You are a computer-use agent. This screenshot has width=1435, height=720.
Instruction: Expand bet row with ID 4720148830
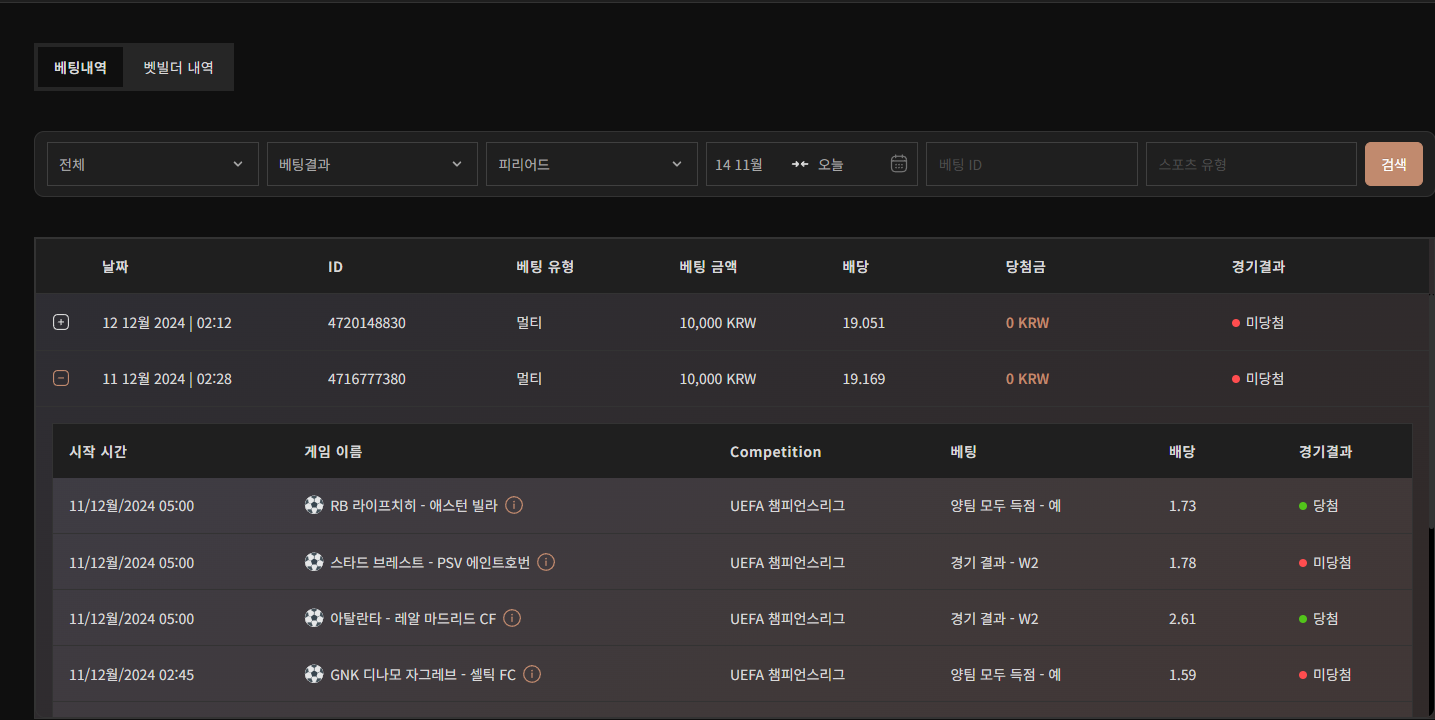pos(61,322)
